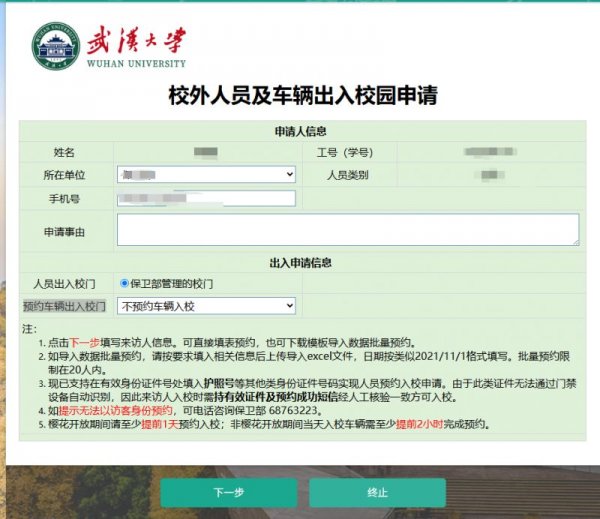600x519 pixels.
Task: Click the WUHAN UNIVERSITY English logo text
Action: point(137,64)
